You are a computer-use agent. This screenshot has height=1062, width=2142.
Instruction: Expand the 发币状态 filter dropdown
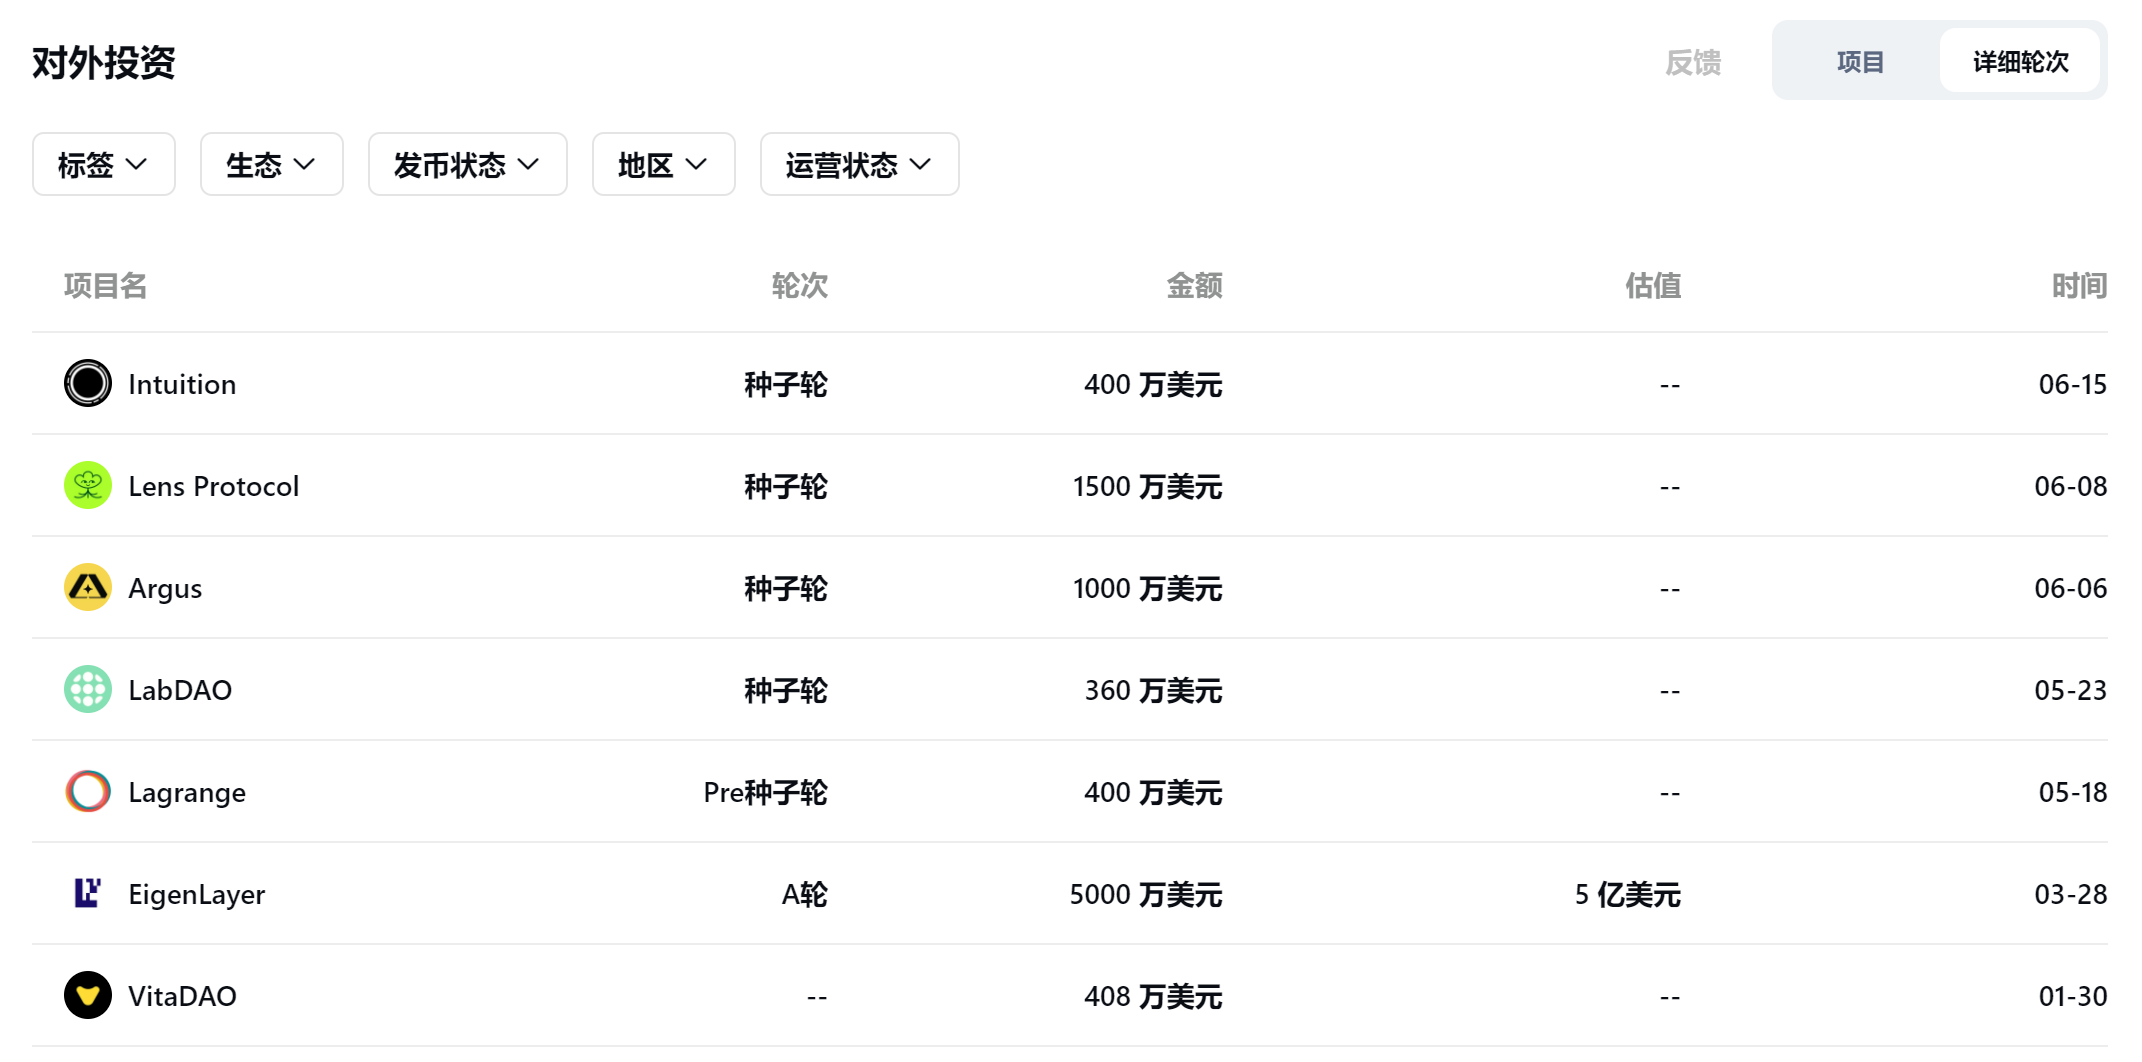coord(468,164)
